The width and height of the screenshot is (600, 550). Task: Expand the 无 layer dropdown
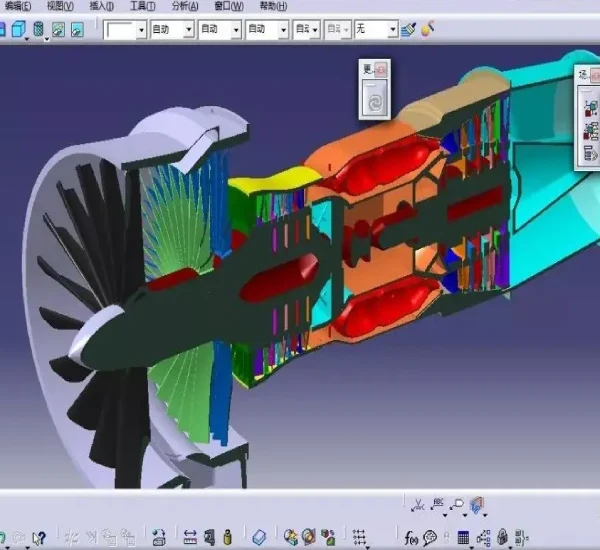[x=393, y=29]
